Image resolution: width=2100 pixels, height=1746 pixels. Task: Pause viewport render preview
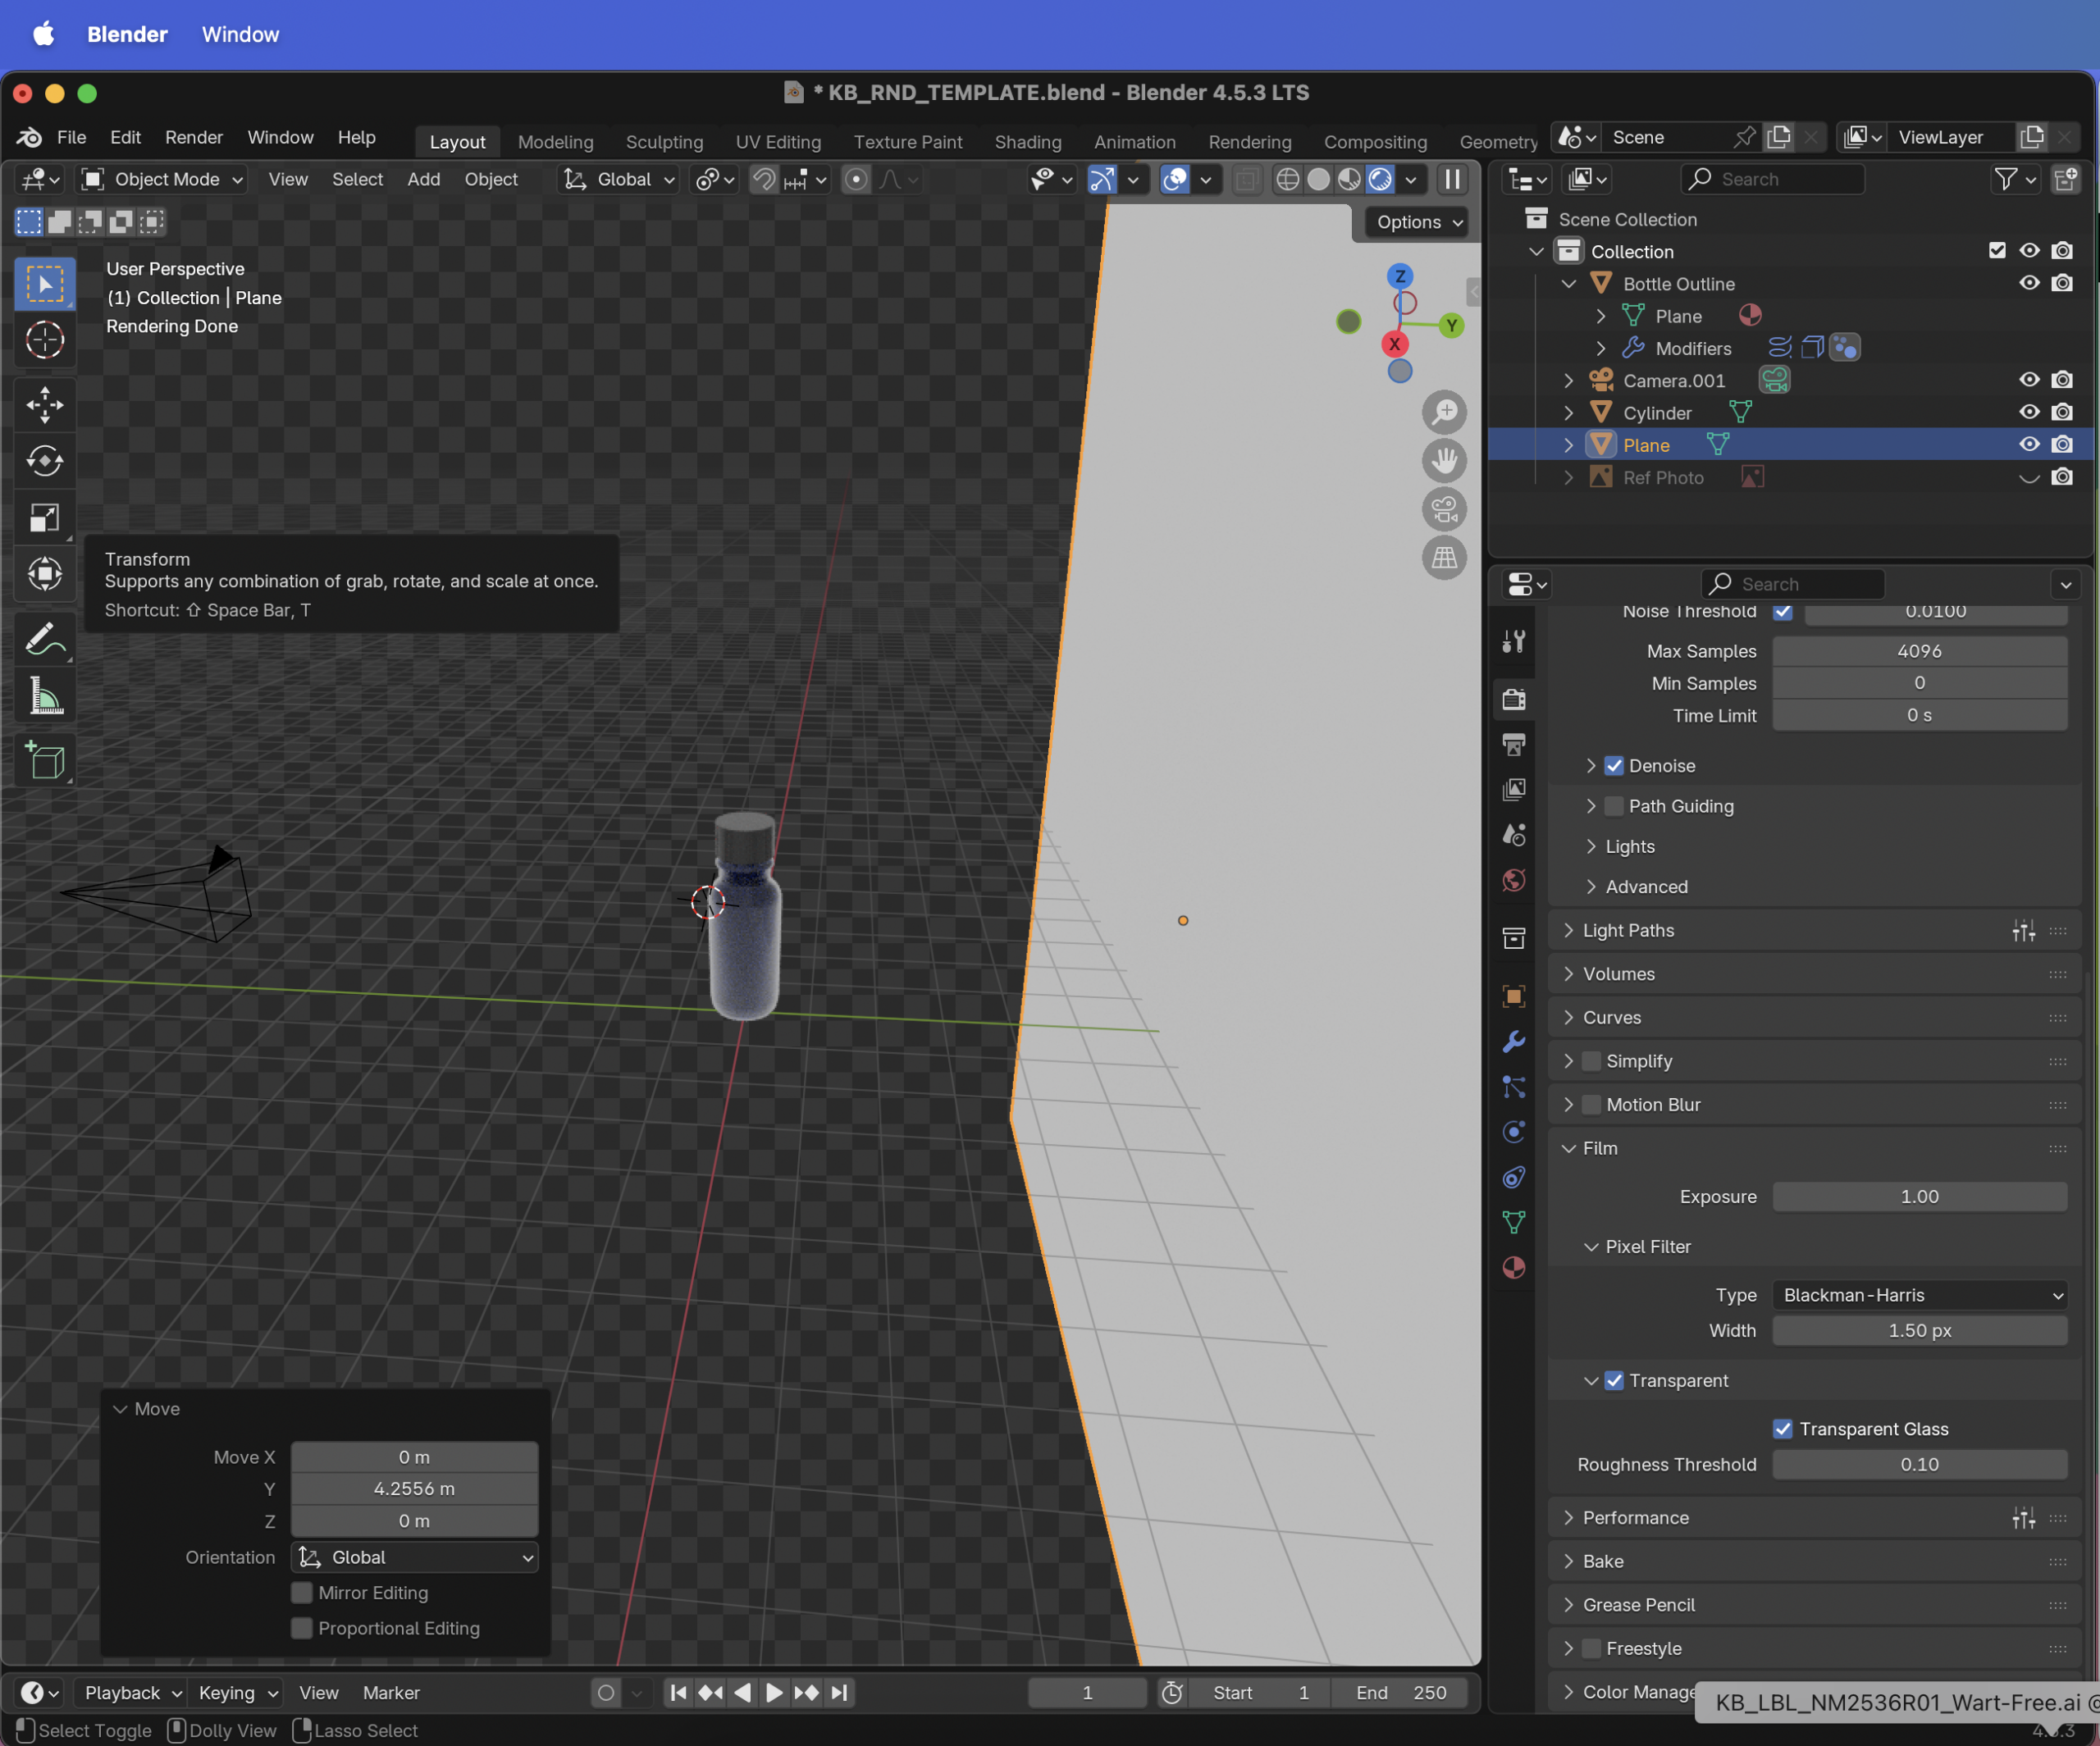pyautogui.click(x=1452, y=180)
